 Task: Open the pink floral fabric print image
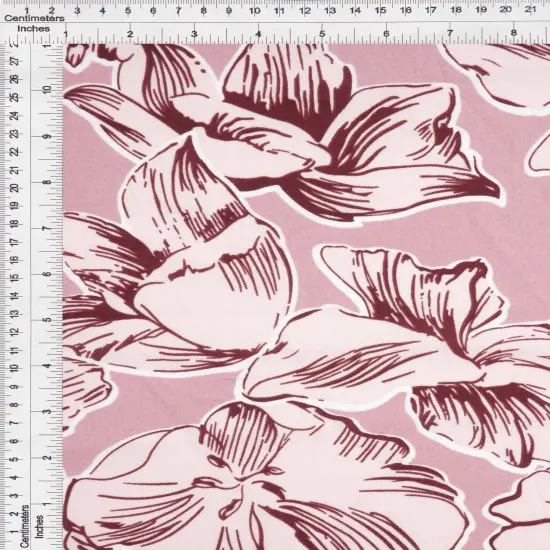[306, 297]
